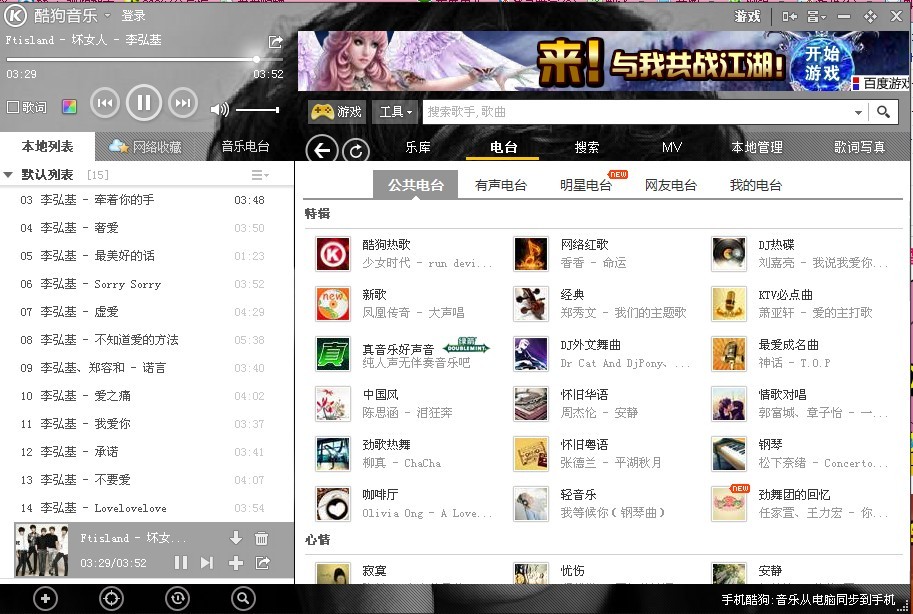Screen dimensions: 913x614
Task: Select the 网友电台 sub-tab
Action: 671,185
